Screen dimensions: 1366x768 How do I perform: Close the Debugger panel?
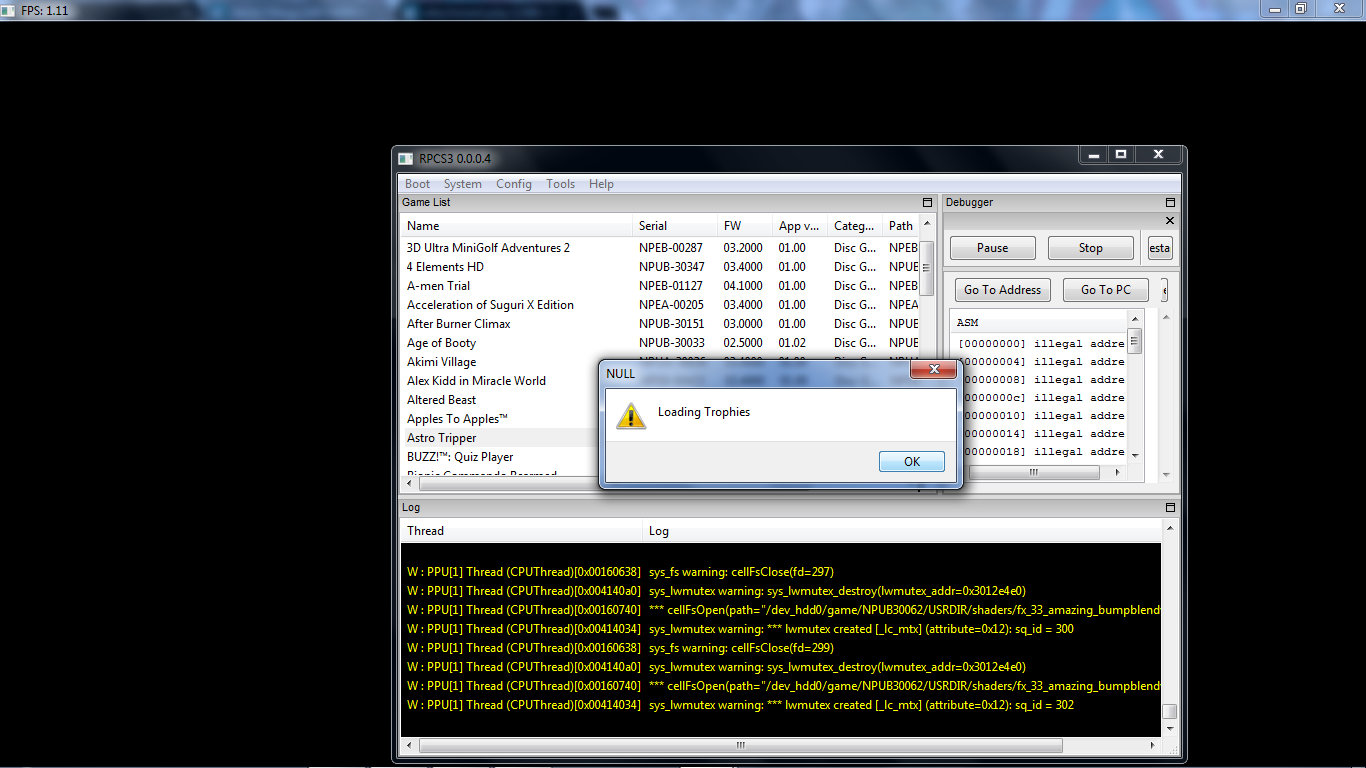tap(1171, 220)
